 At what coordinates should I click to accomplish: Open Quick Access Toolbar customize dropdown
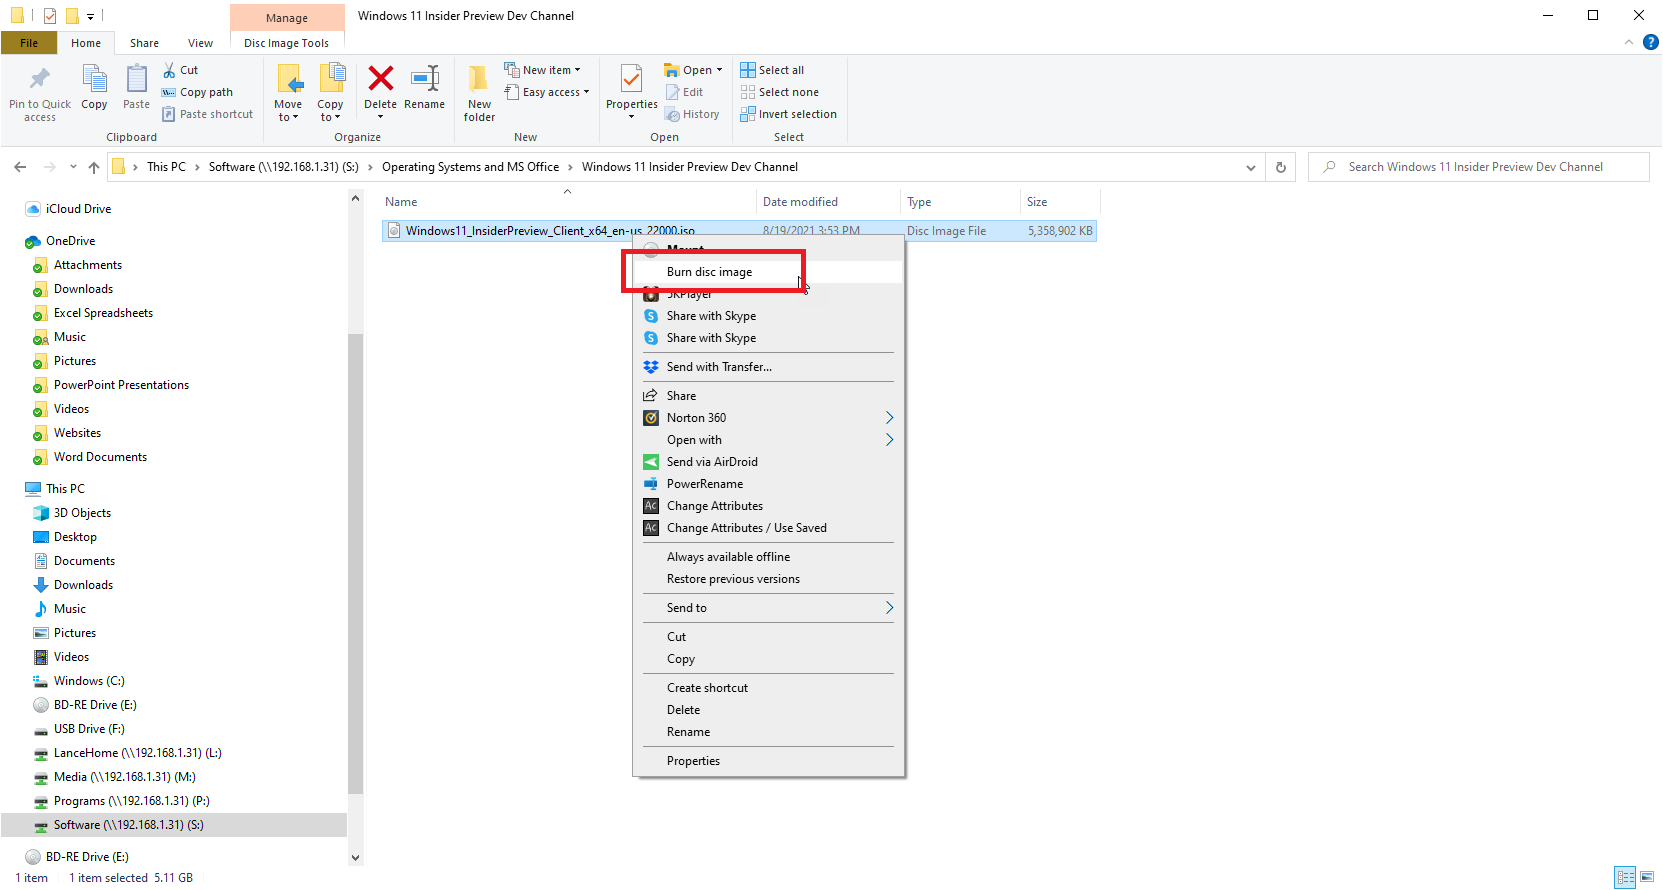pos(90,17)
